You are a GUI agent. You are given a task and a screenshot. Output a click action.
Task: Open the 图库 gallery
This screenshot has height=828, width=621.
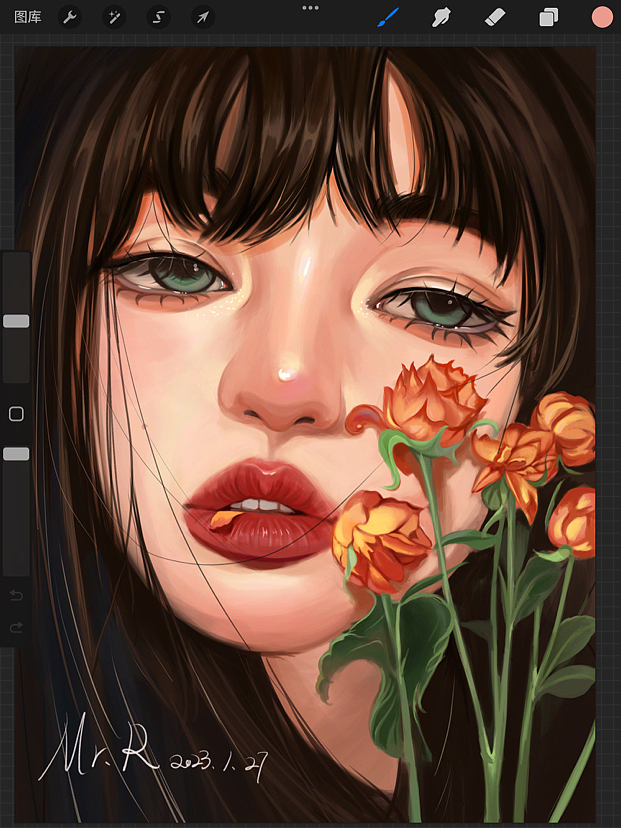(27, 17)
